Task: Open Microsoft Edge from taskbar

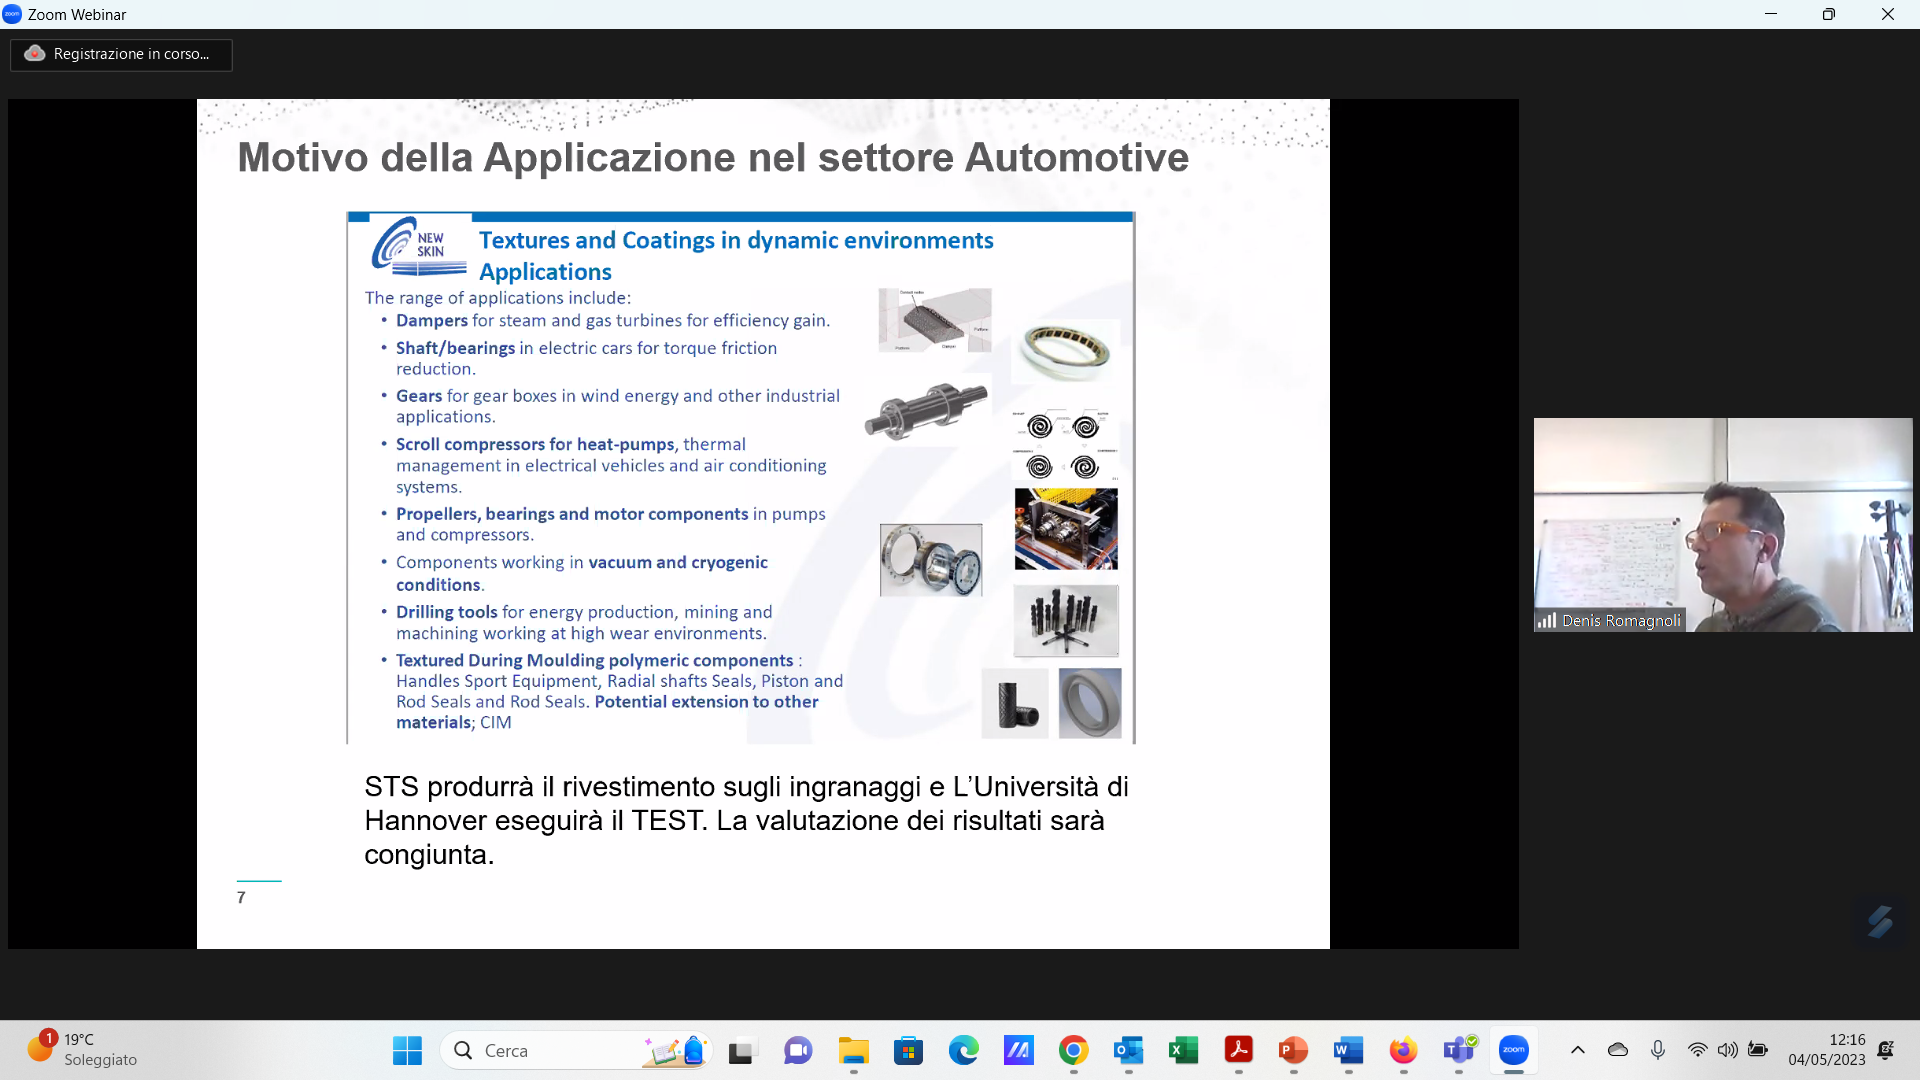Action: (x=963, y=1050)
